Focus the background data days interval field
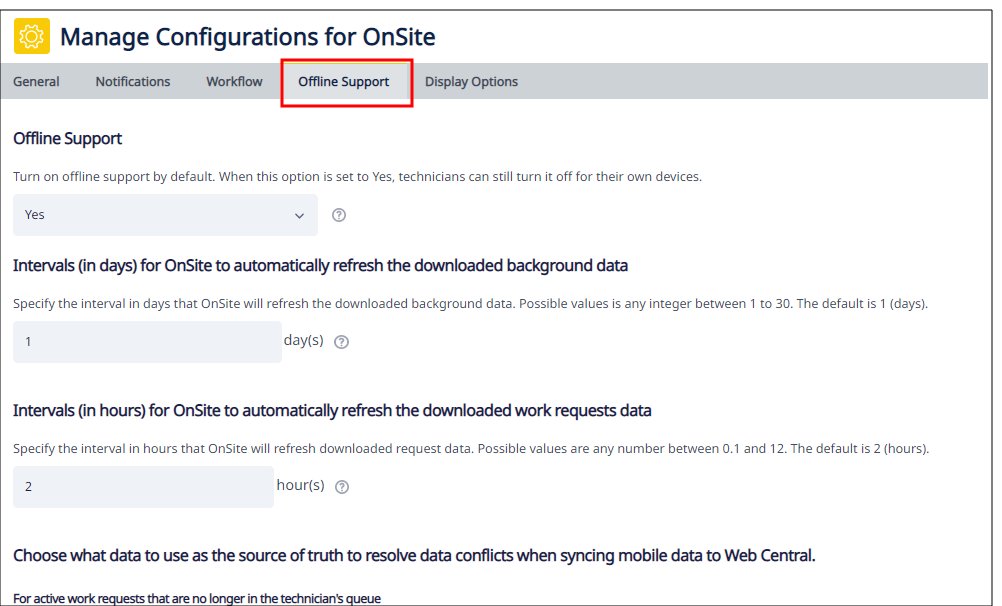The image size is (1002, 606). pyautogui.click(x=147, y=342)
